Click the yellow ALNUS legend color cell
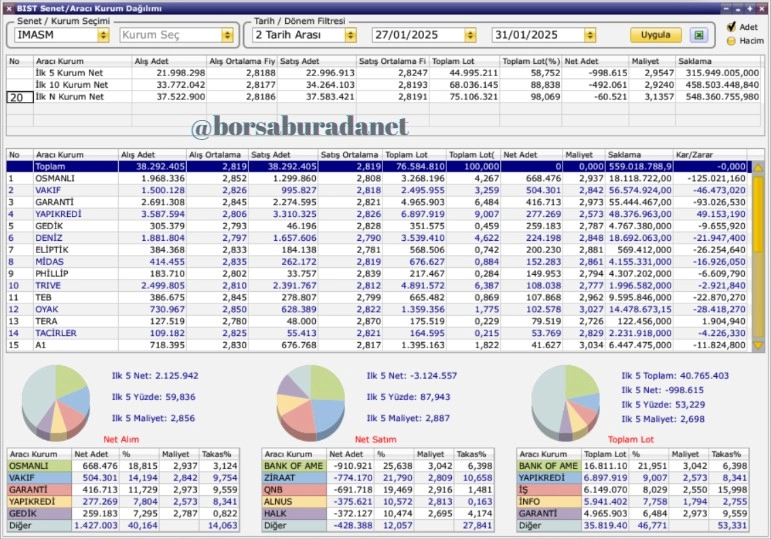Screen dimensions: 771x539 point(294,502)
